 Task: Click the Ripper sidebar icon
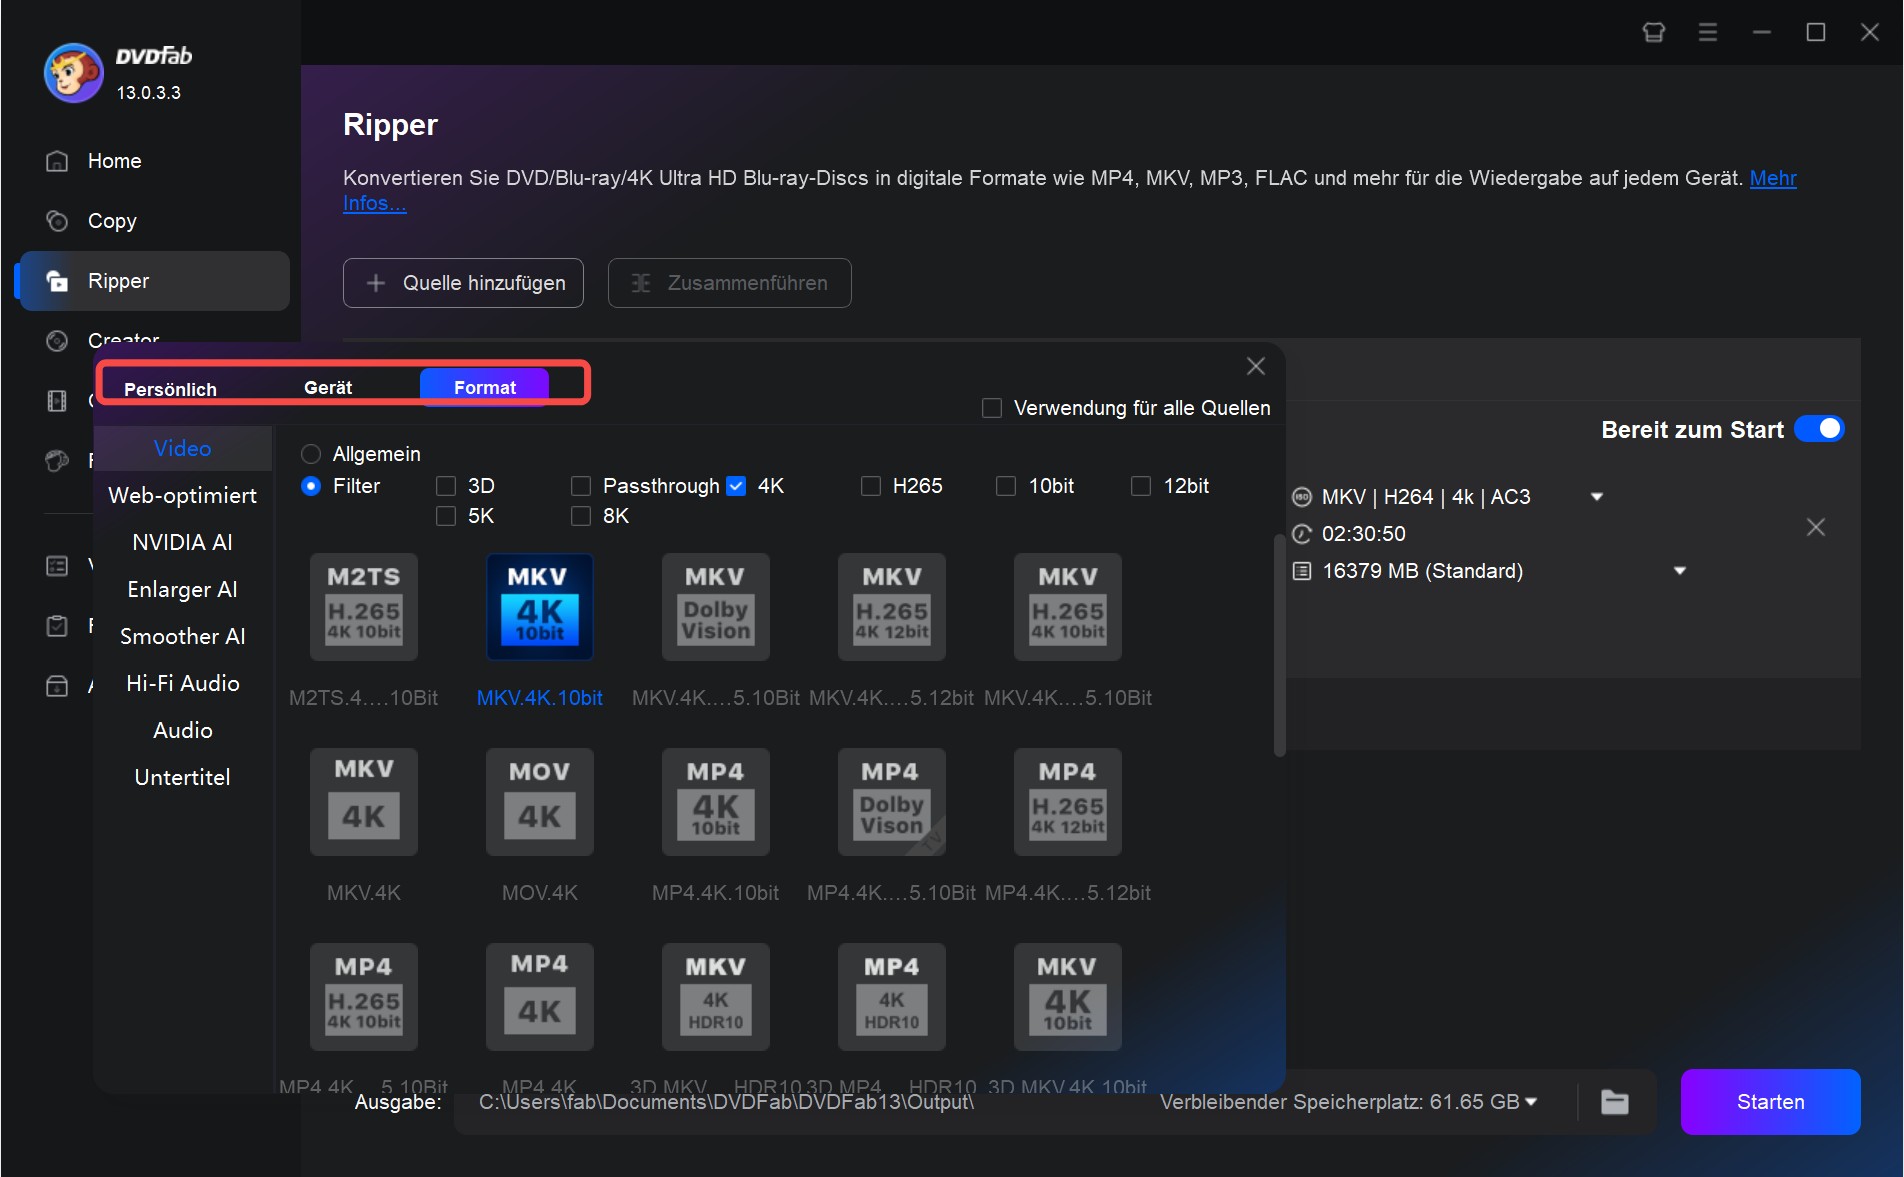pos(57,281)
